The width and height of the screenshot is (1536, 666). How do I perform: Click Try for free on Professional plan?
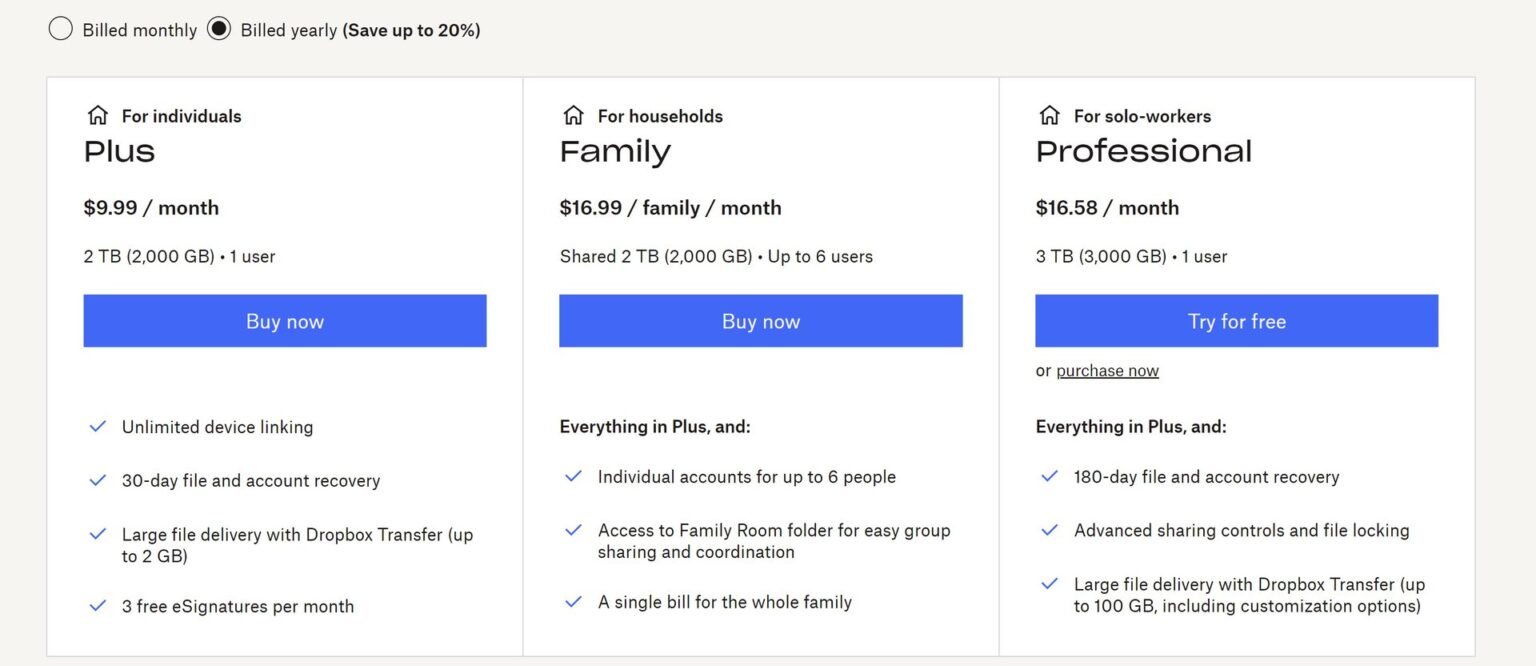coord(1236,321)
